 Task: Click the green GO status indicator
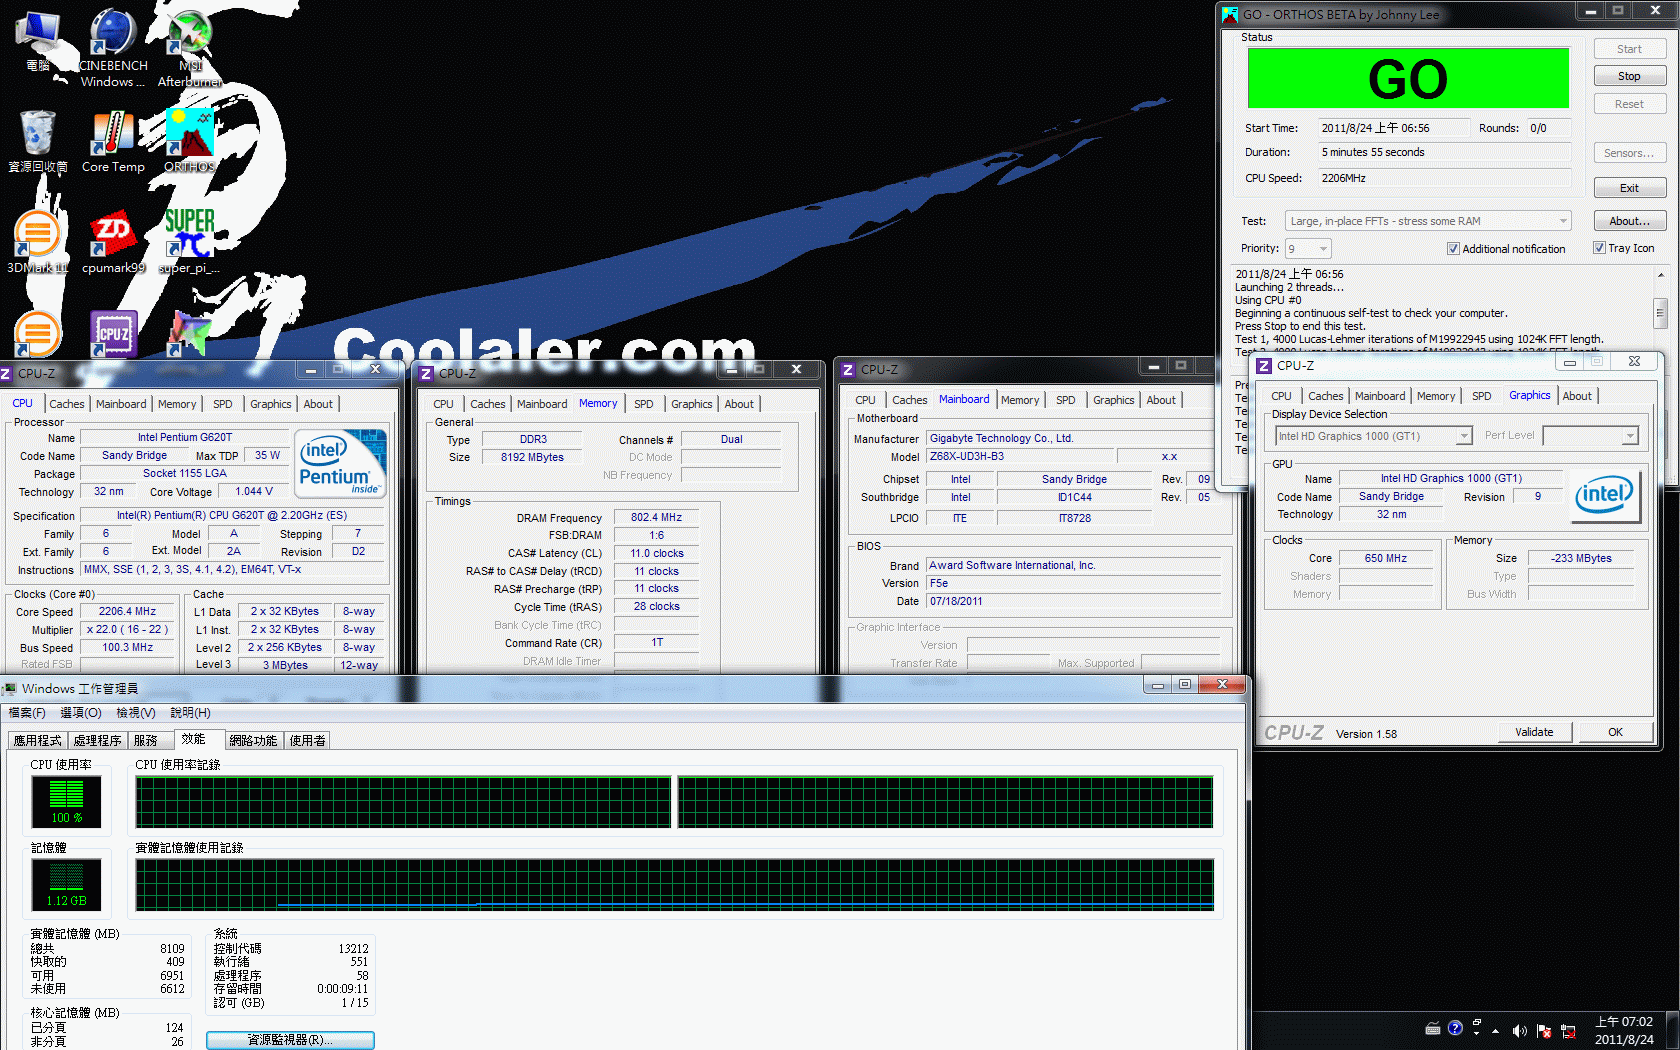tap(1408, 78)
